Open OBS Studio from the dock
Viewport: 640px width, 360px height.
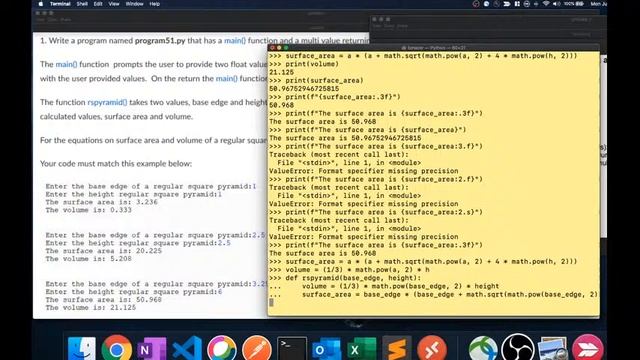click(518, 347)
